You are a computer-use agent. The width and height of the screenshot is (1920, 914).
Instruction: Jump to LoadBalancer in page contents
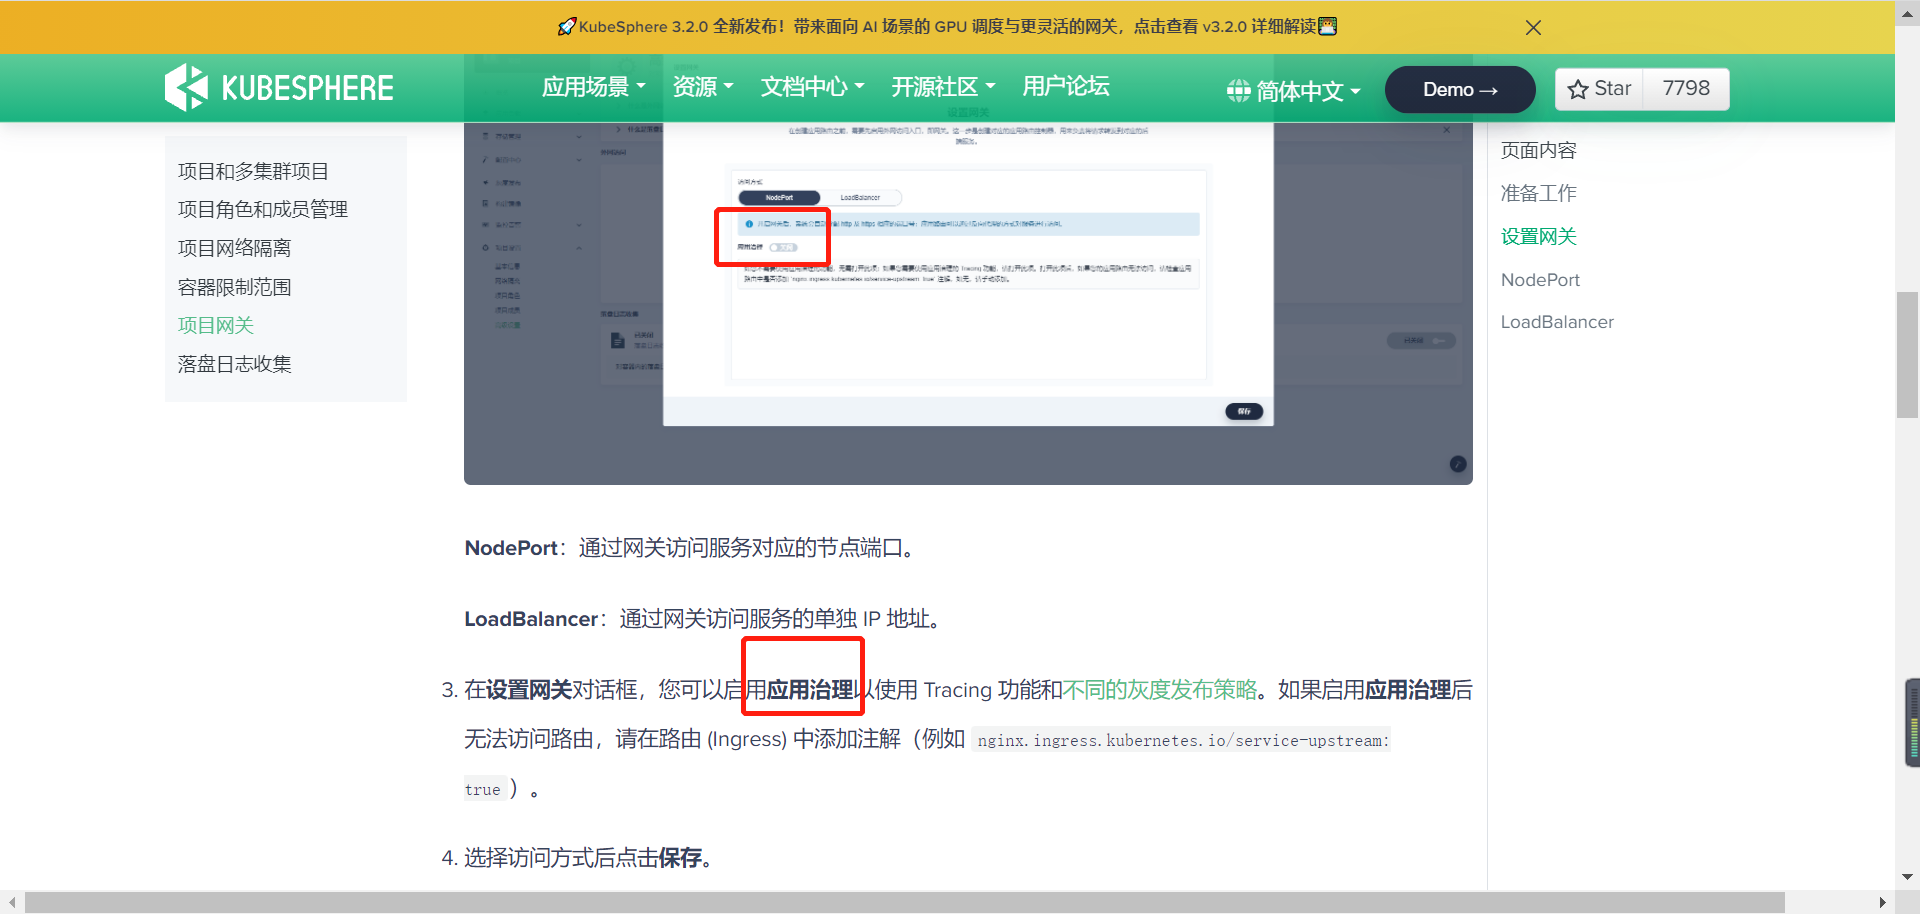(x=1557, y=322)
